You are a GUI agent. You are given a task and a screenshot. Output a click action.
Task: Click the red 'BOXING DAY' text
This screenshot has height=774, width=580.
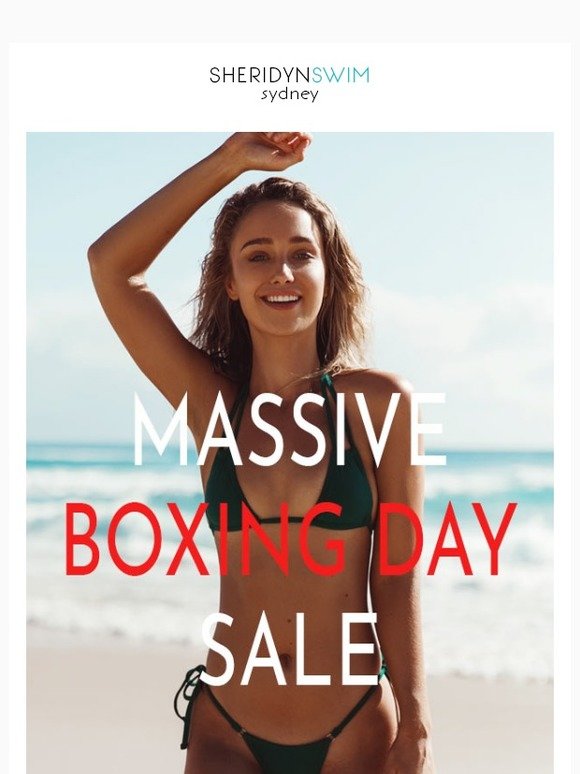click(291, 541)
